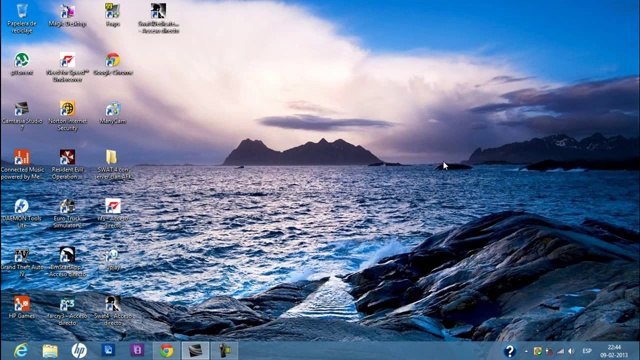Show hidden tray icons arrow
The width and height of the screenshot is (640, 360).
tap(526, 351)
